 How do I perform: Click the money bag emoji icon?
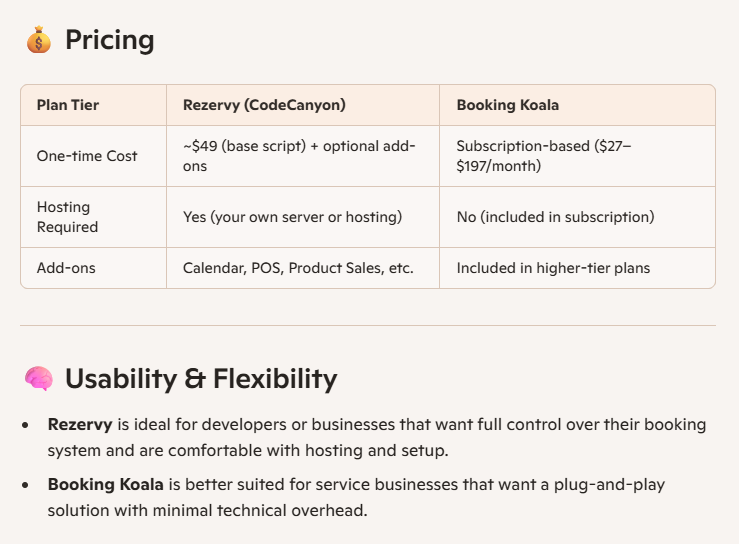[39, 40]
